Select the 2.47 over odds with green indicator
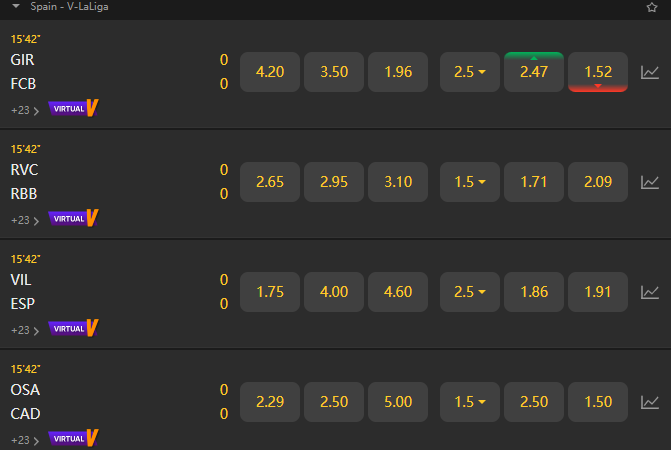 pyautogui.click(x=534, y=72)
